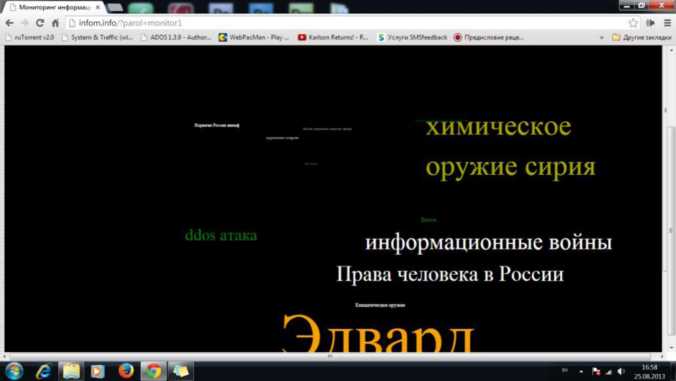This screenshot has width=676, height=381.
Task: Open Firefox from the taskbar
Action: point(126,371)
